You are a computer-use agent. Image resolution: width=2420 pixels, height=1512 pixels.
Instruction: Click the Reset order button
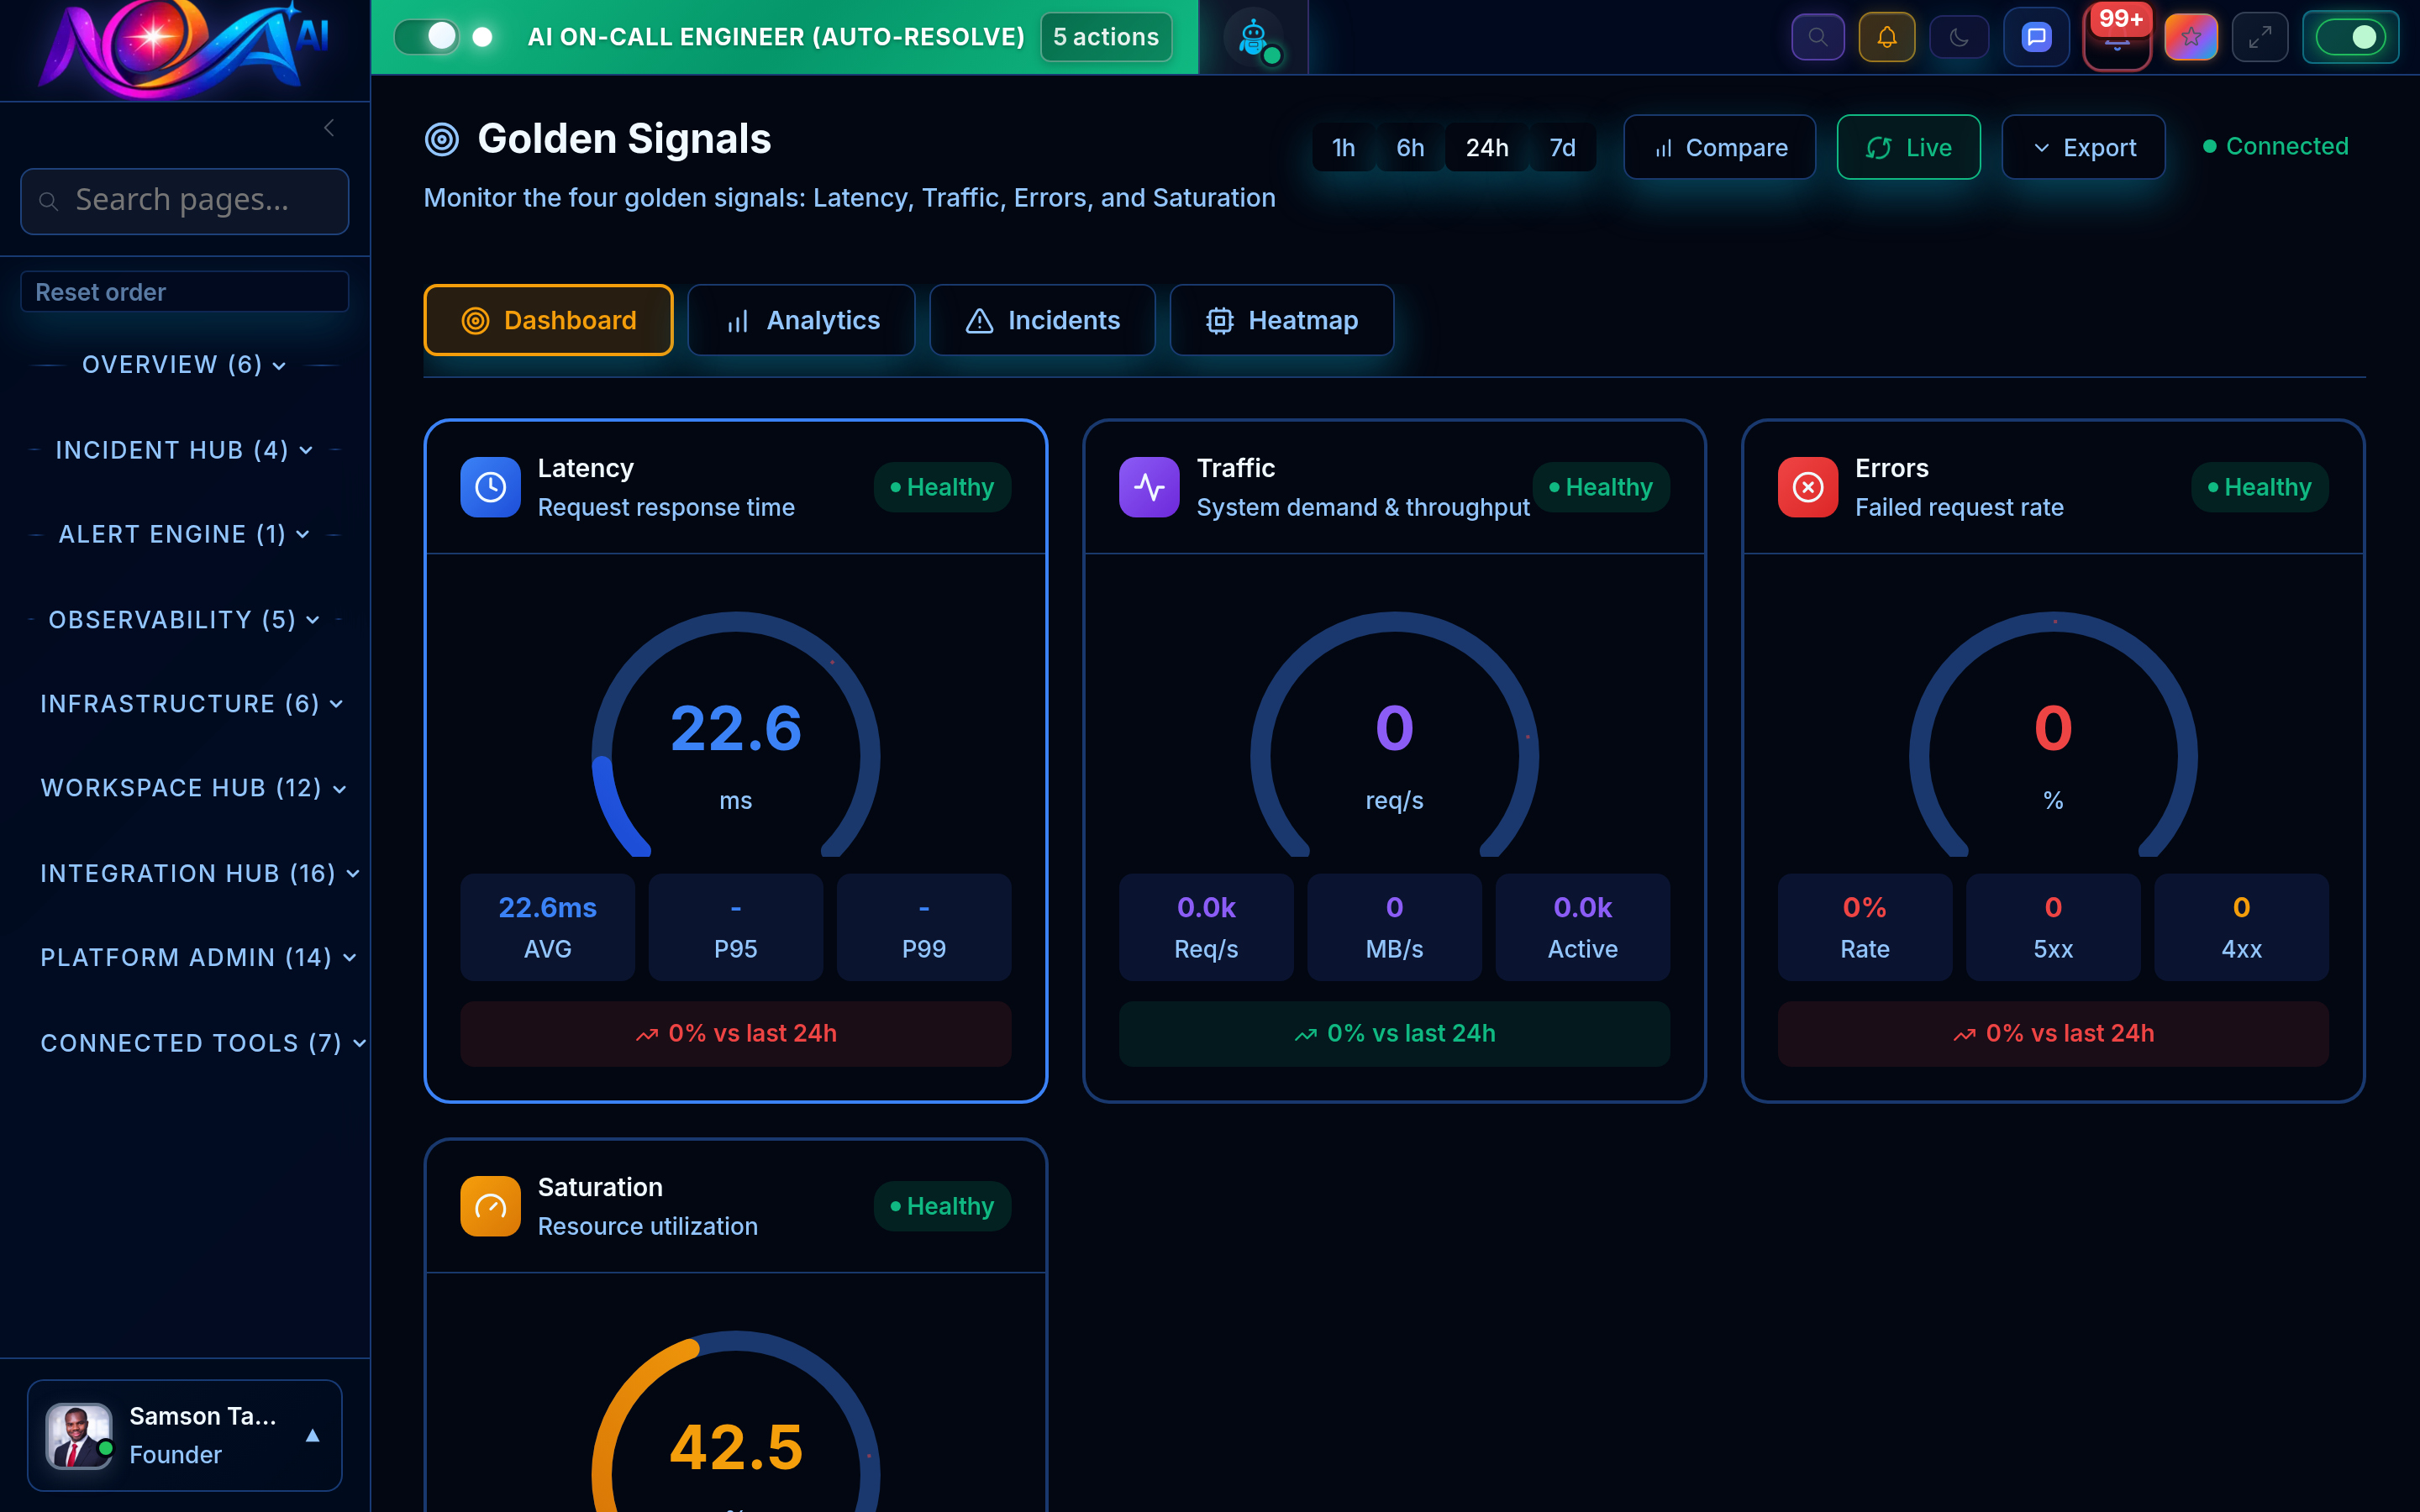184,291
